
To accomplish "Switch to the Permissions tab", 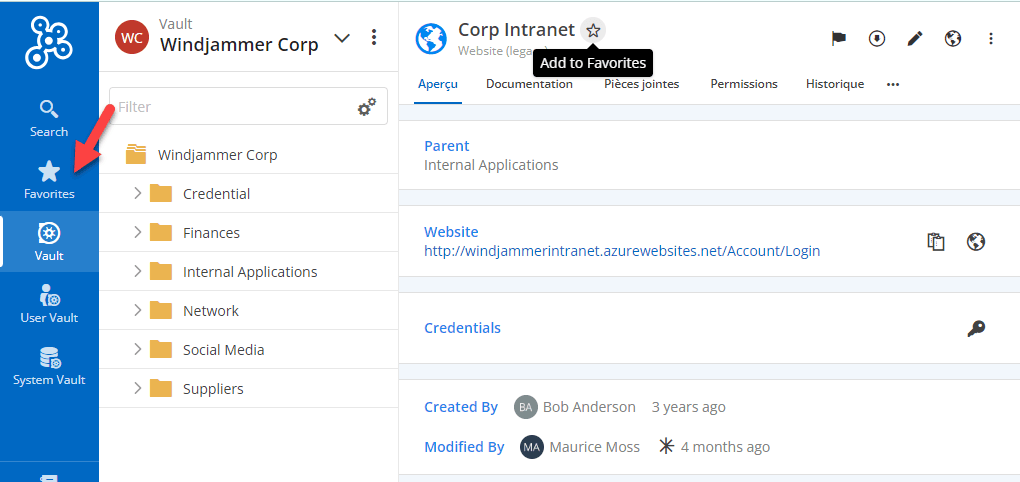I will (x=743, y=84).
